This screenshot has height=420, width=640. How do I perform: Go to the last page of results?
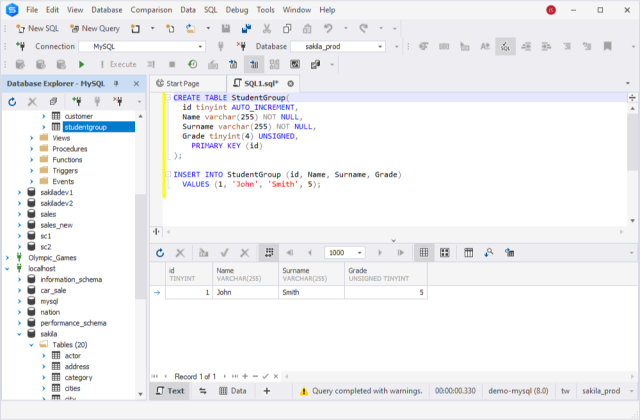pos(400,253)
